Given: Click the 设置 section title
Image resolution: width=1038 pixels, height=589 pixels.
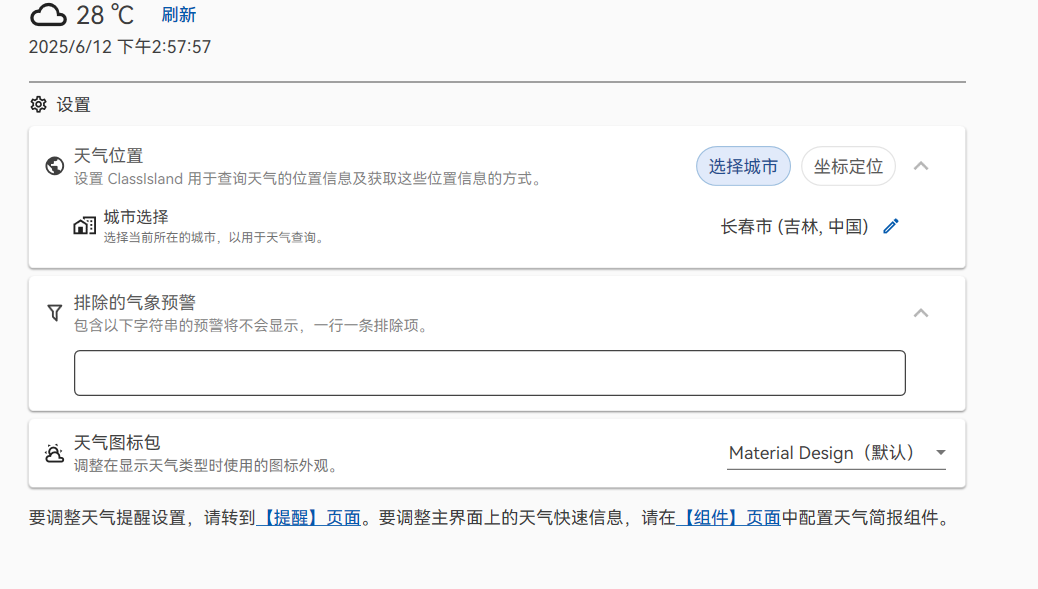Looking at the screenshot, I should [x=73, y=105].
